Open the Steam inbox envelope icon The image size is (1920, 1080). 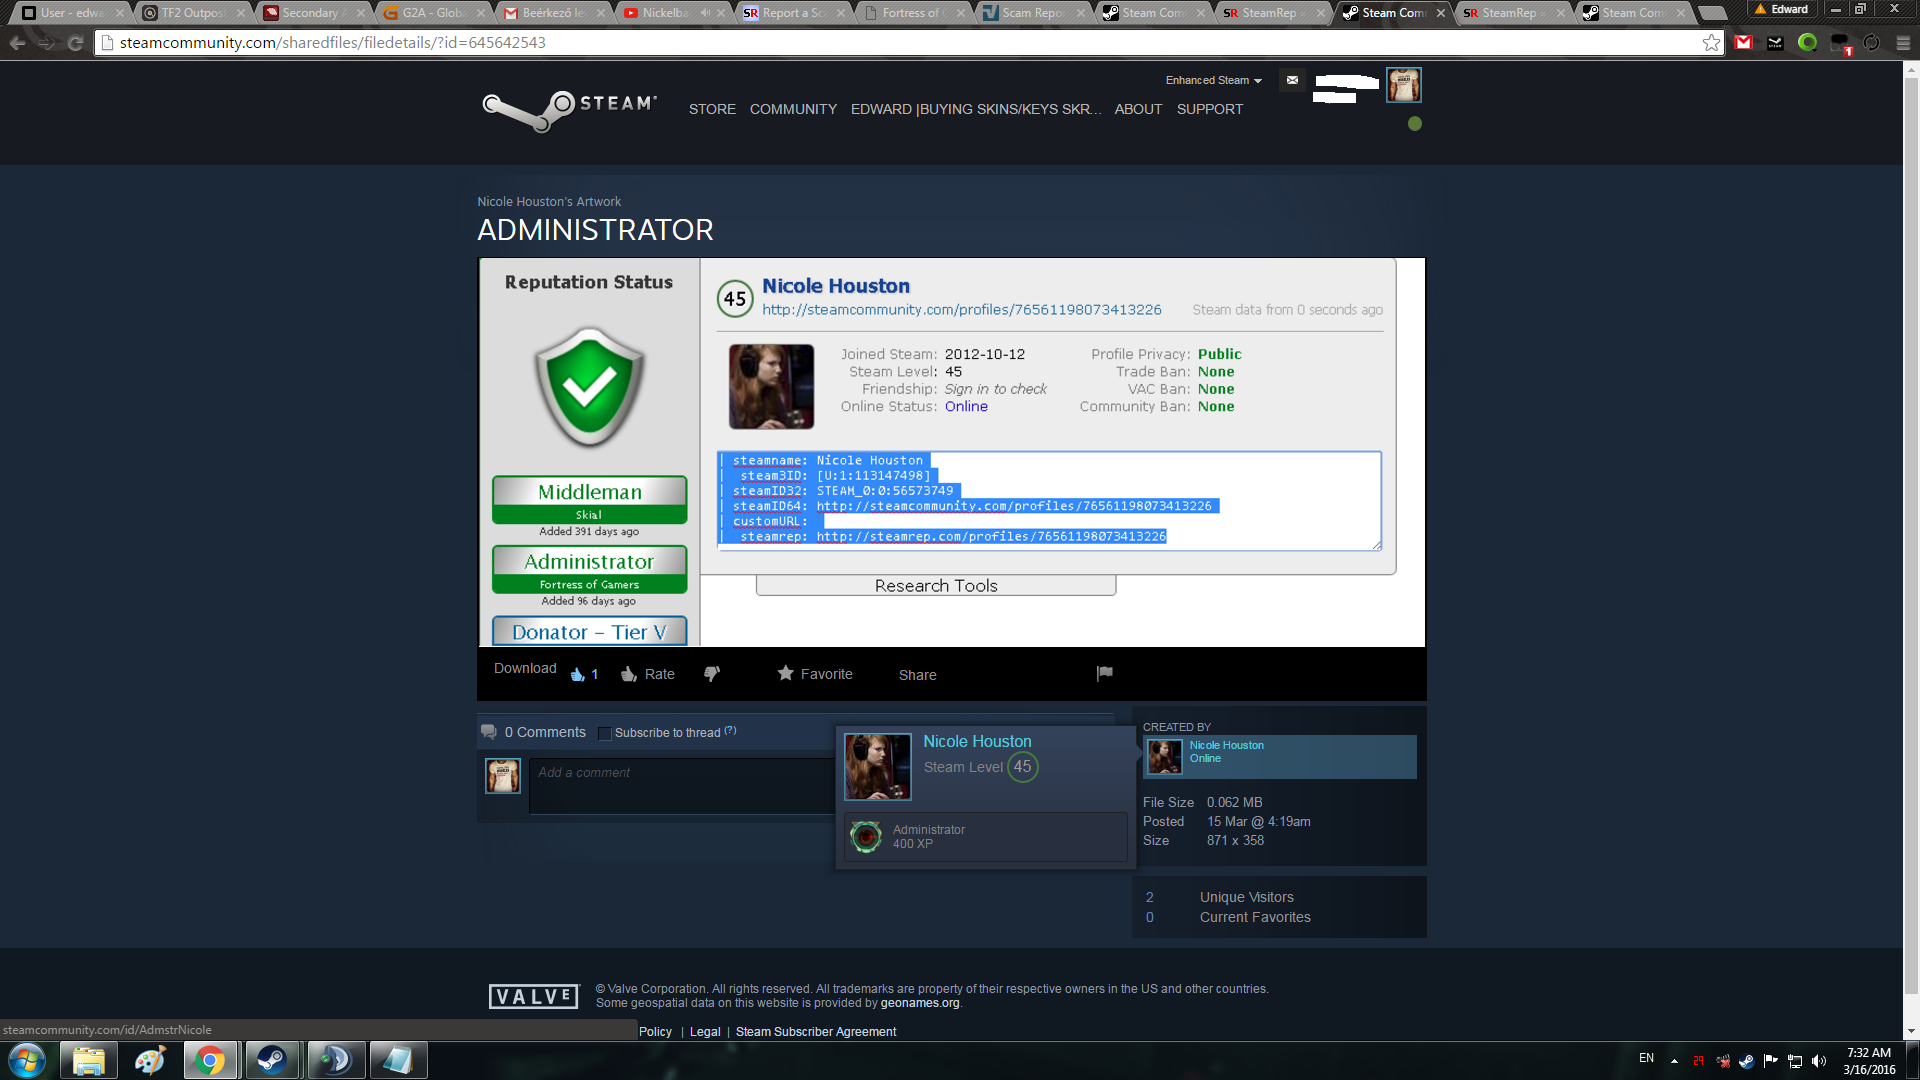[x=1292, y=80]
